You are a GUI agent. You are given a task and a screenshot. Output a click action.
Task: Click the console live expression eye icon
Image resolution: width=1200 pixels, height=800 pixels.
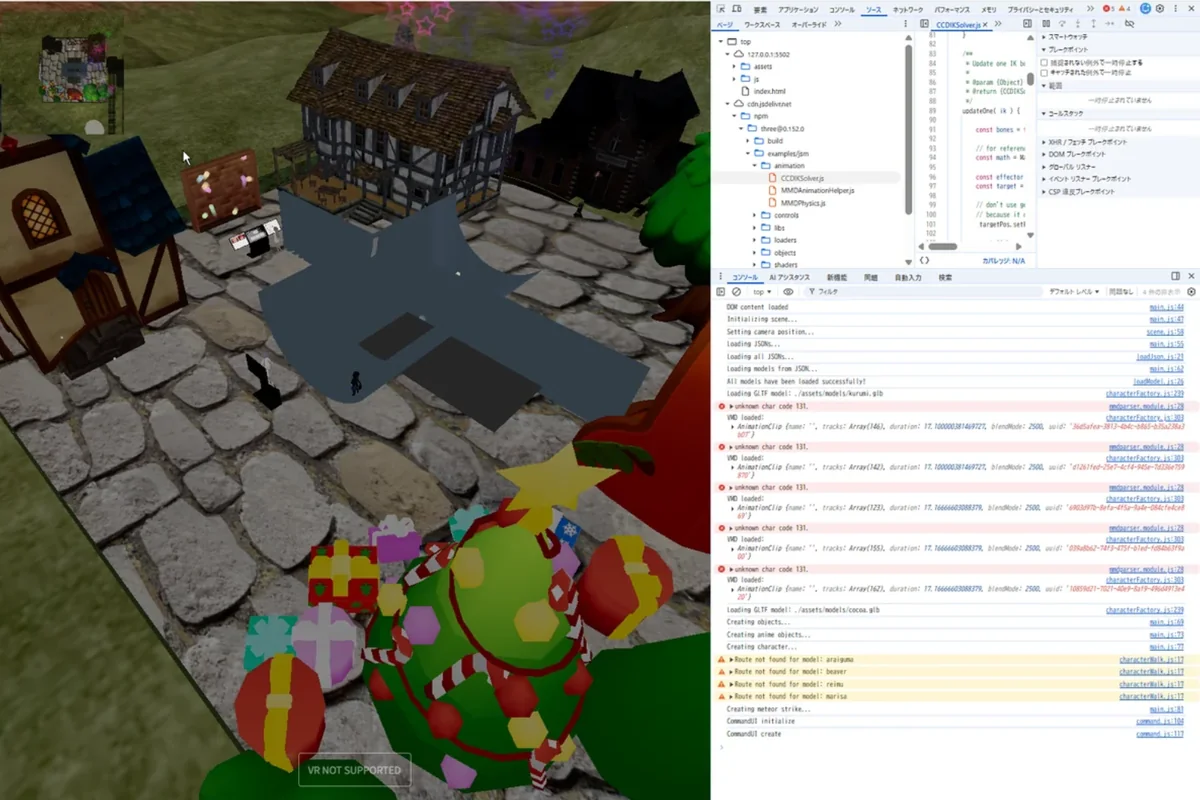pos(788,292)
